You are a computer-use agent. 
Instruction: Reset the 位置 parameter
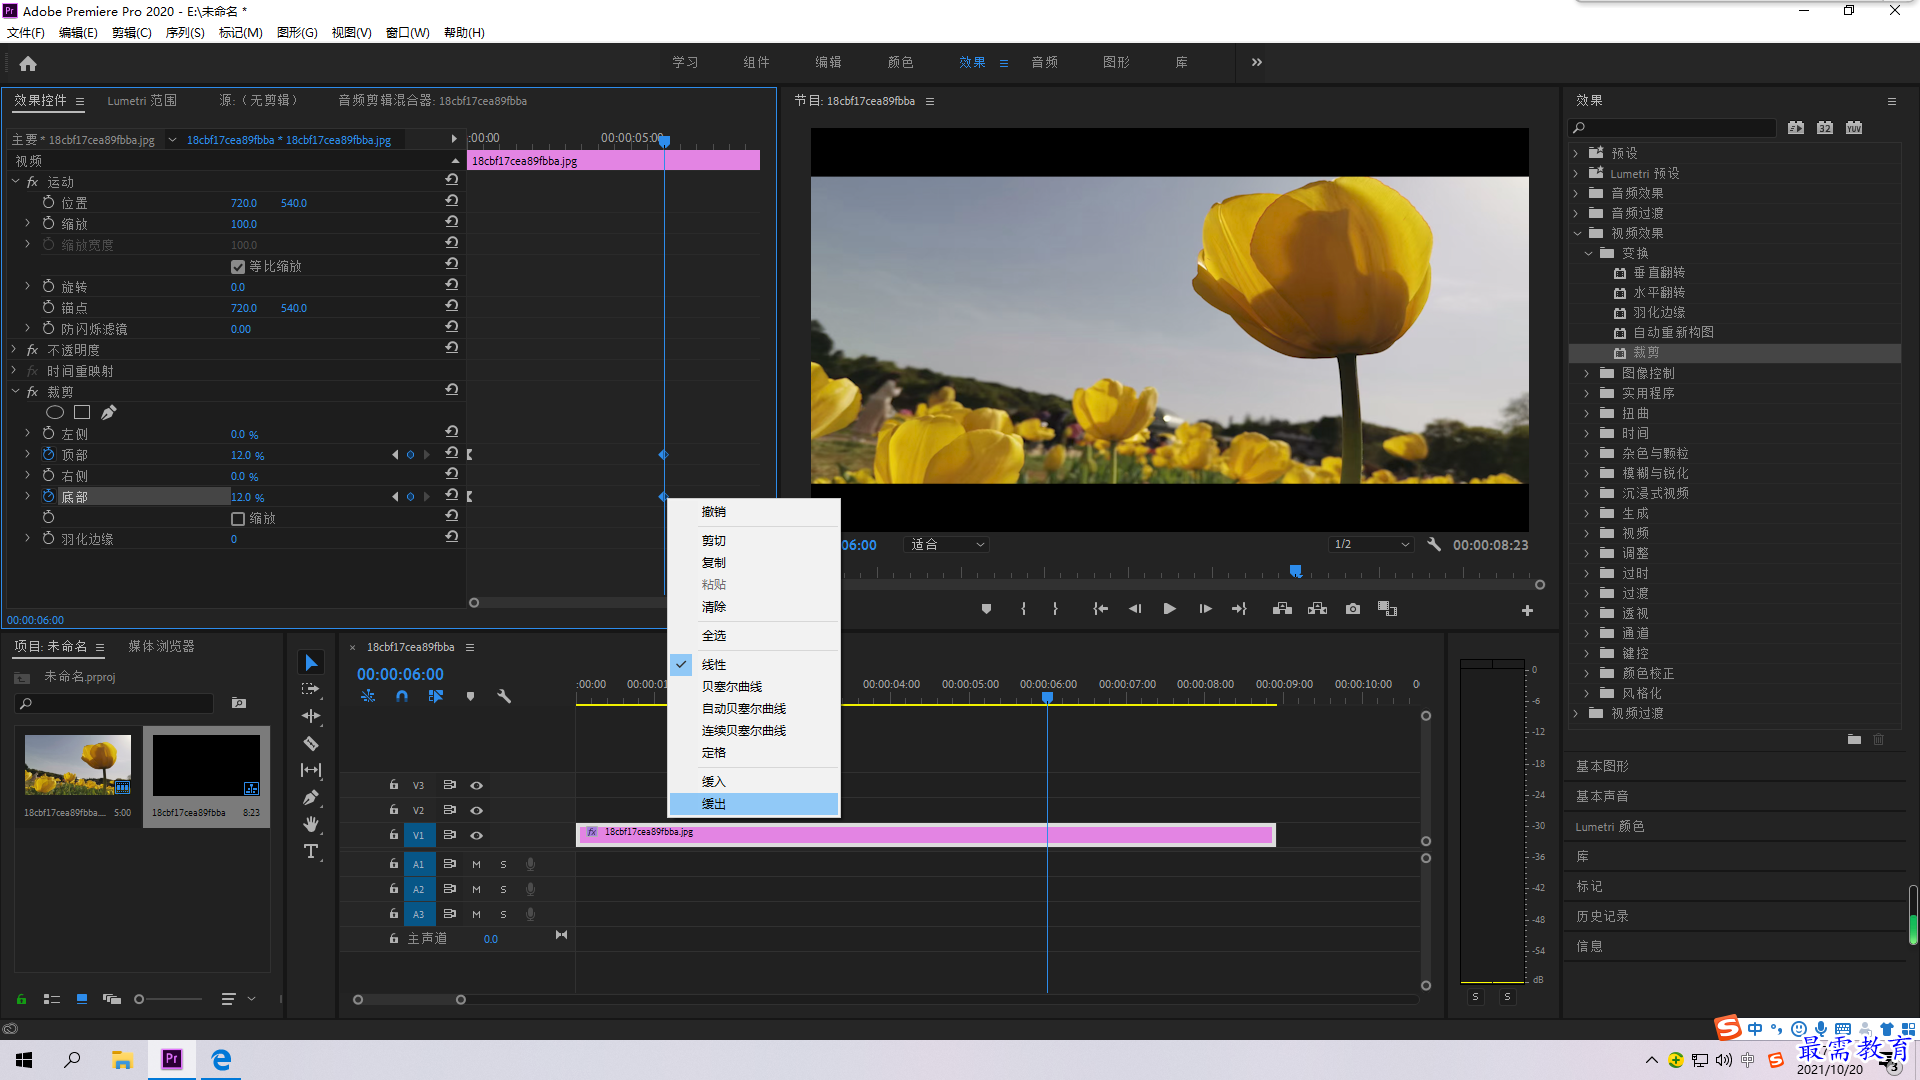click(x=452, y=201)
